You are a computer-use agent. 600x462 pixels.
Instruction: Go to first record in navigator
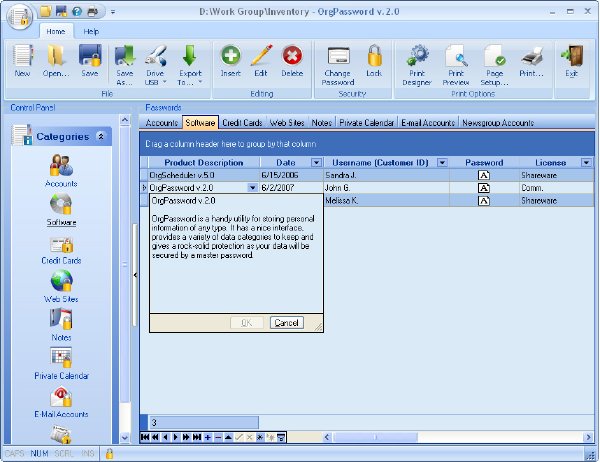click(x=145, y=437)
